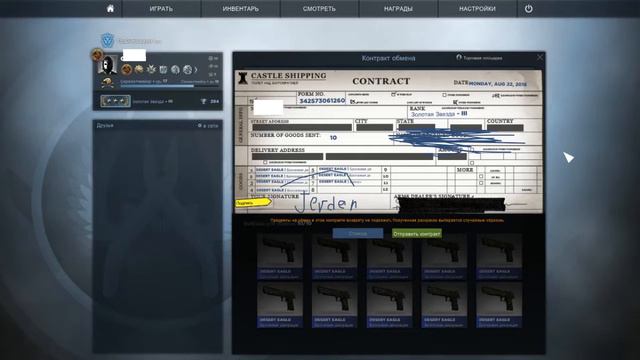640x360 pixels.
Task: Select the first bronze medal in profile row
Action: (127, 69)
